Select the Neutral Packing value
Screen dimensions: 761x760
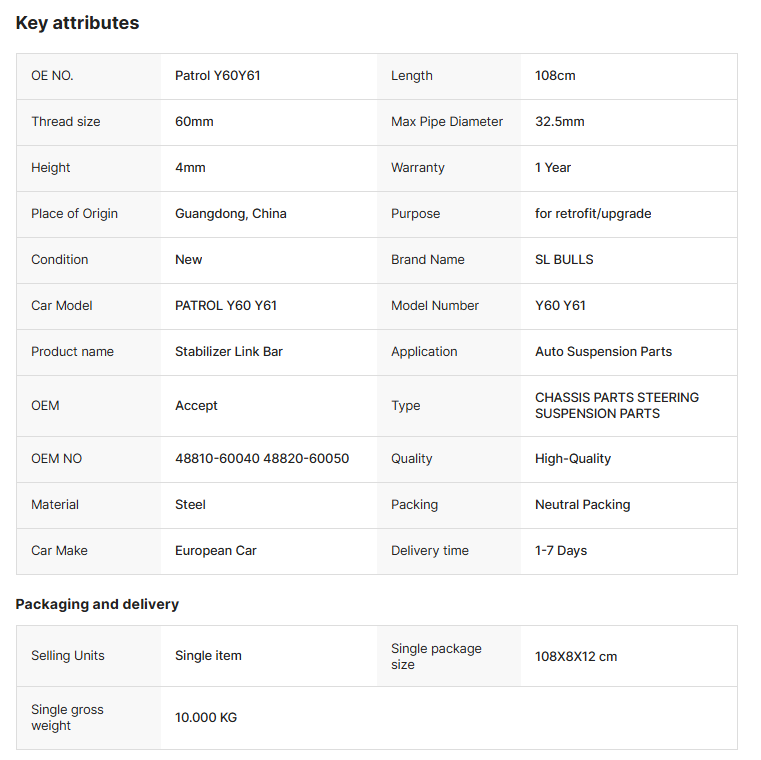click(582, 505)
